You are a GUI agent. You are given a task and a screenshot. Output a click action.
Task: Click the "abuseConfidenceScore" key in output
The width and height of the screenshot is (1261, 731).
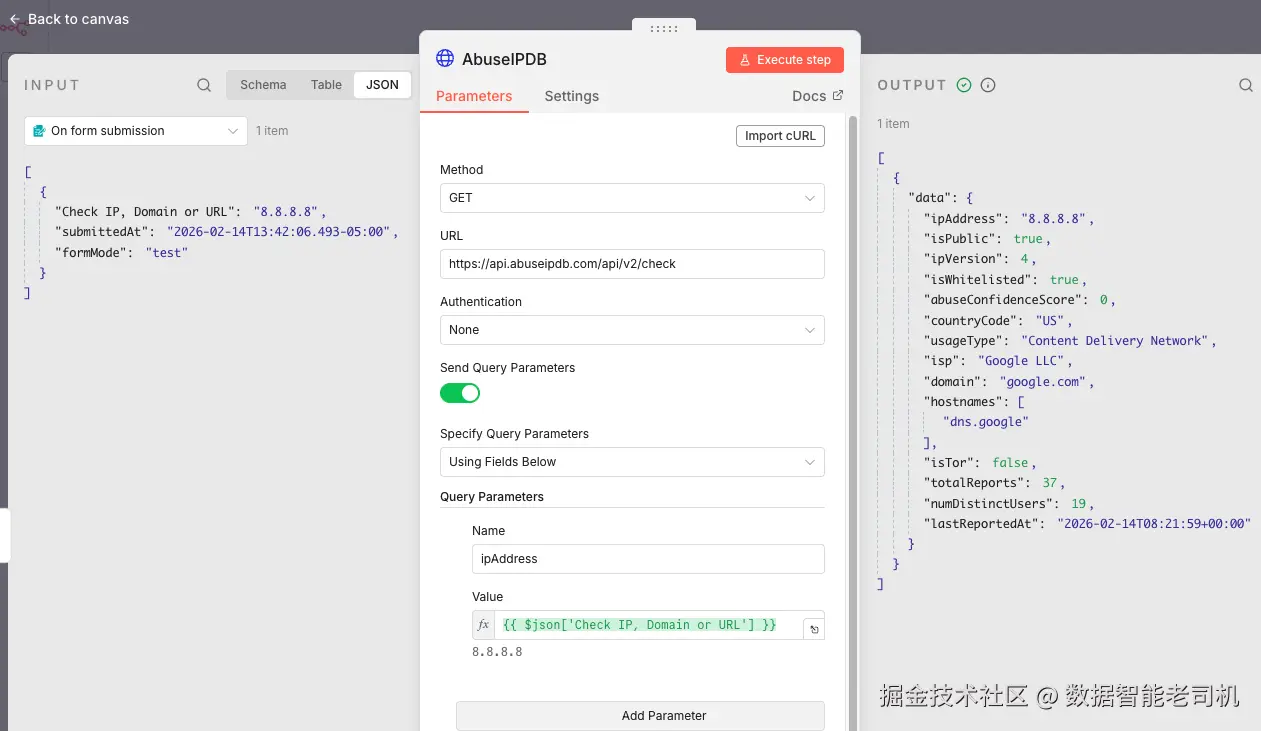tap(1004, 300)
